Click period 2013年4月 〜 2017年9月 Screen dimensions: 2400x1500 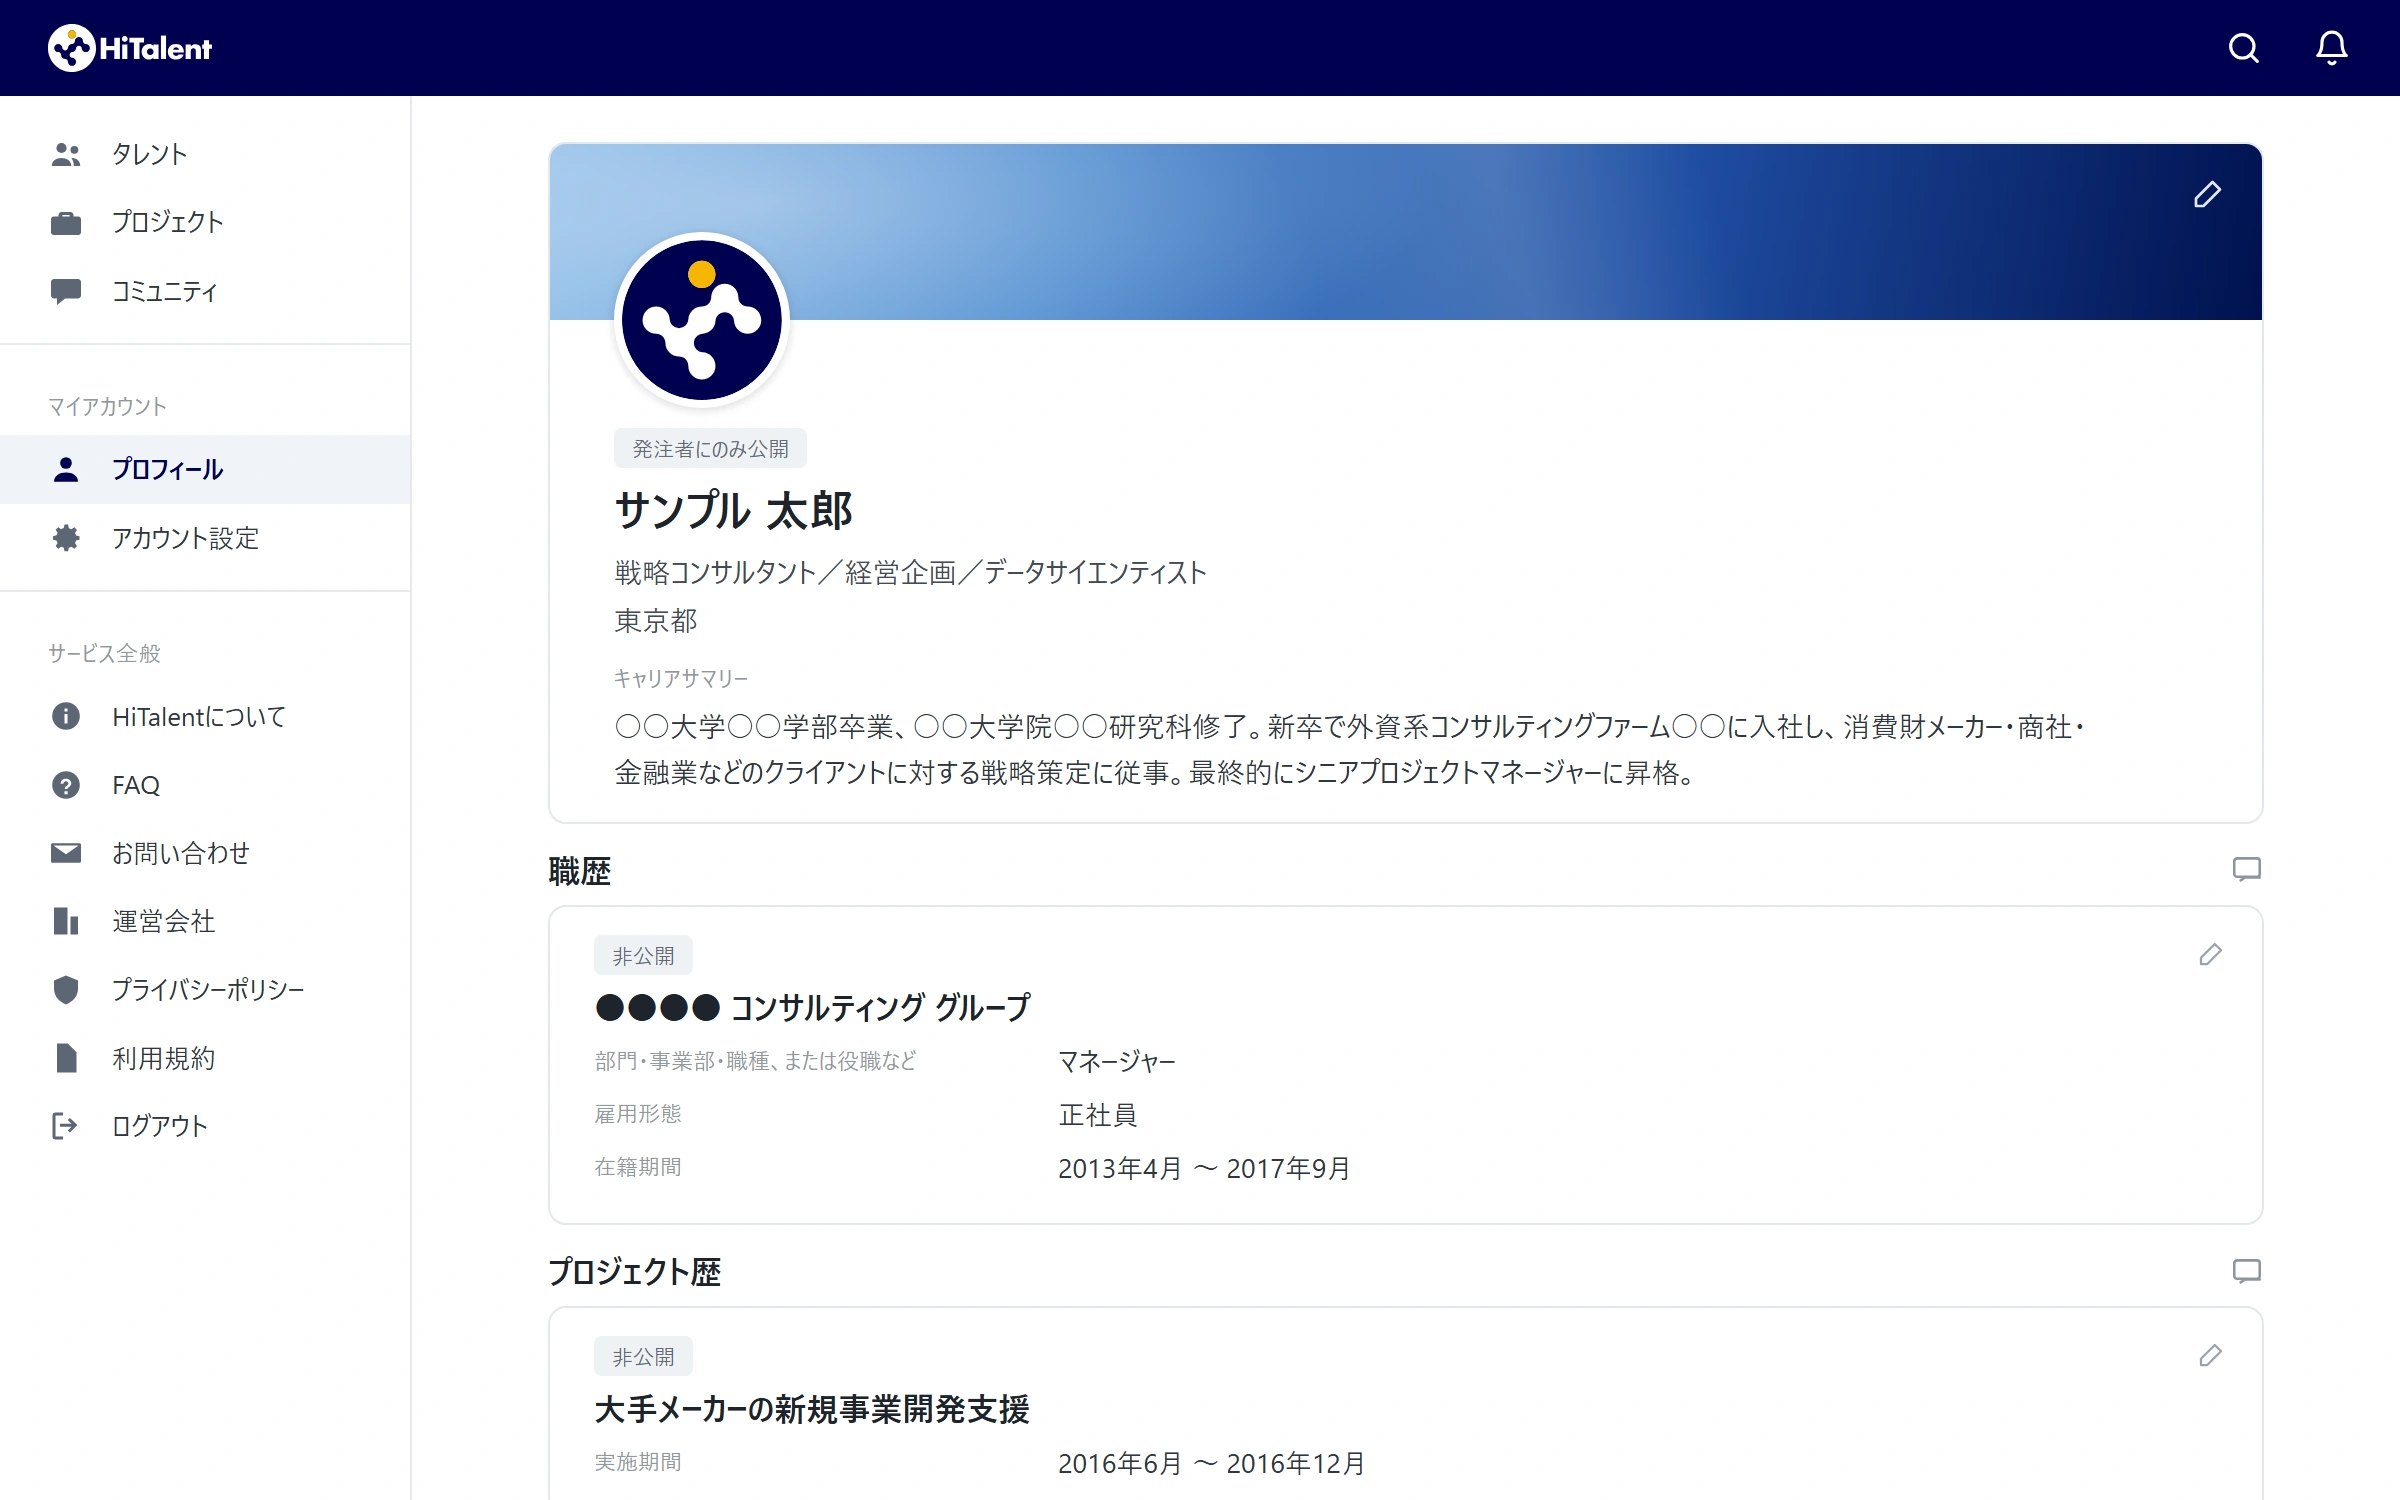coord(1204,1168)
